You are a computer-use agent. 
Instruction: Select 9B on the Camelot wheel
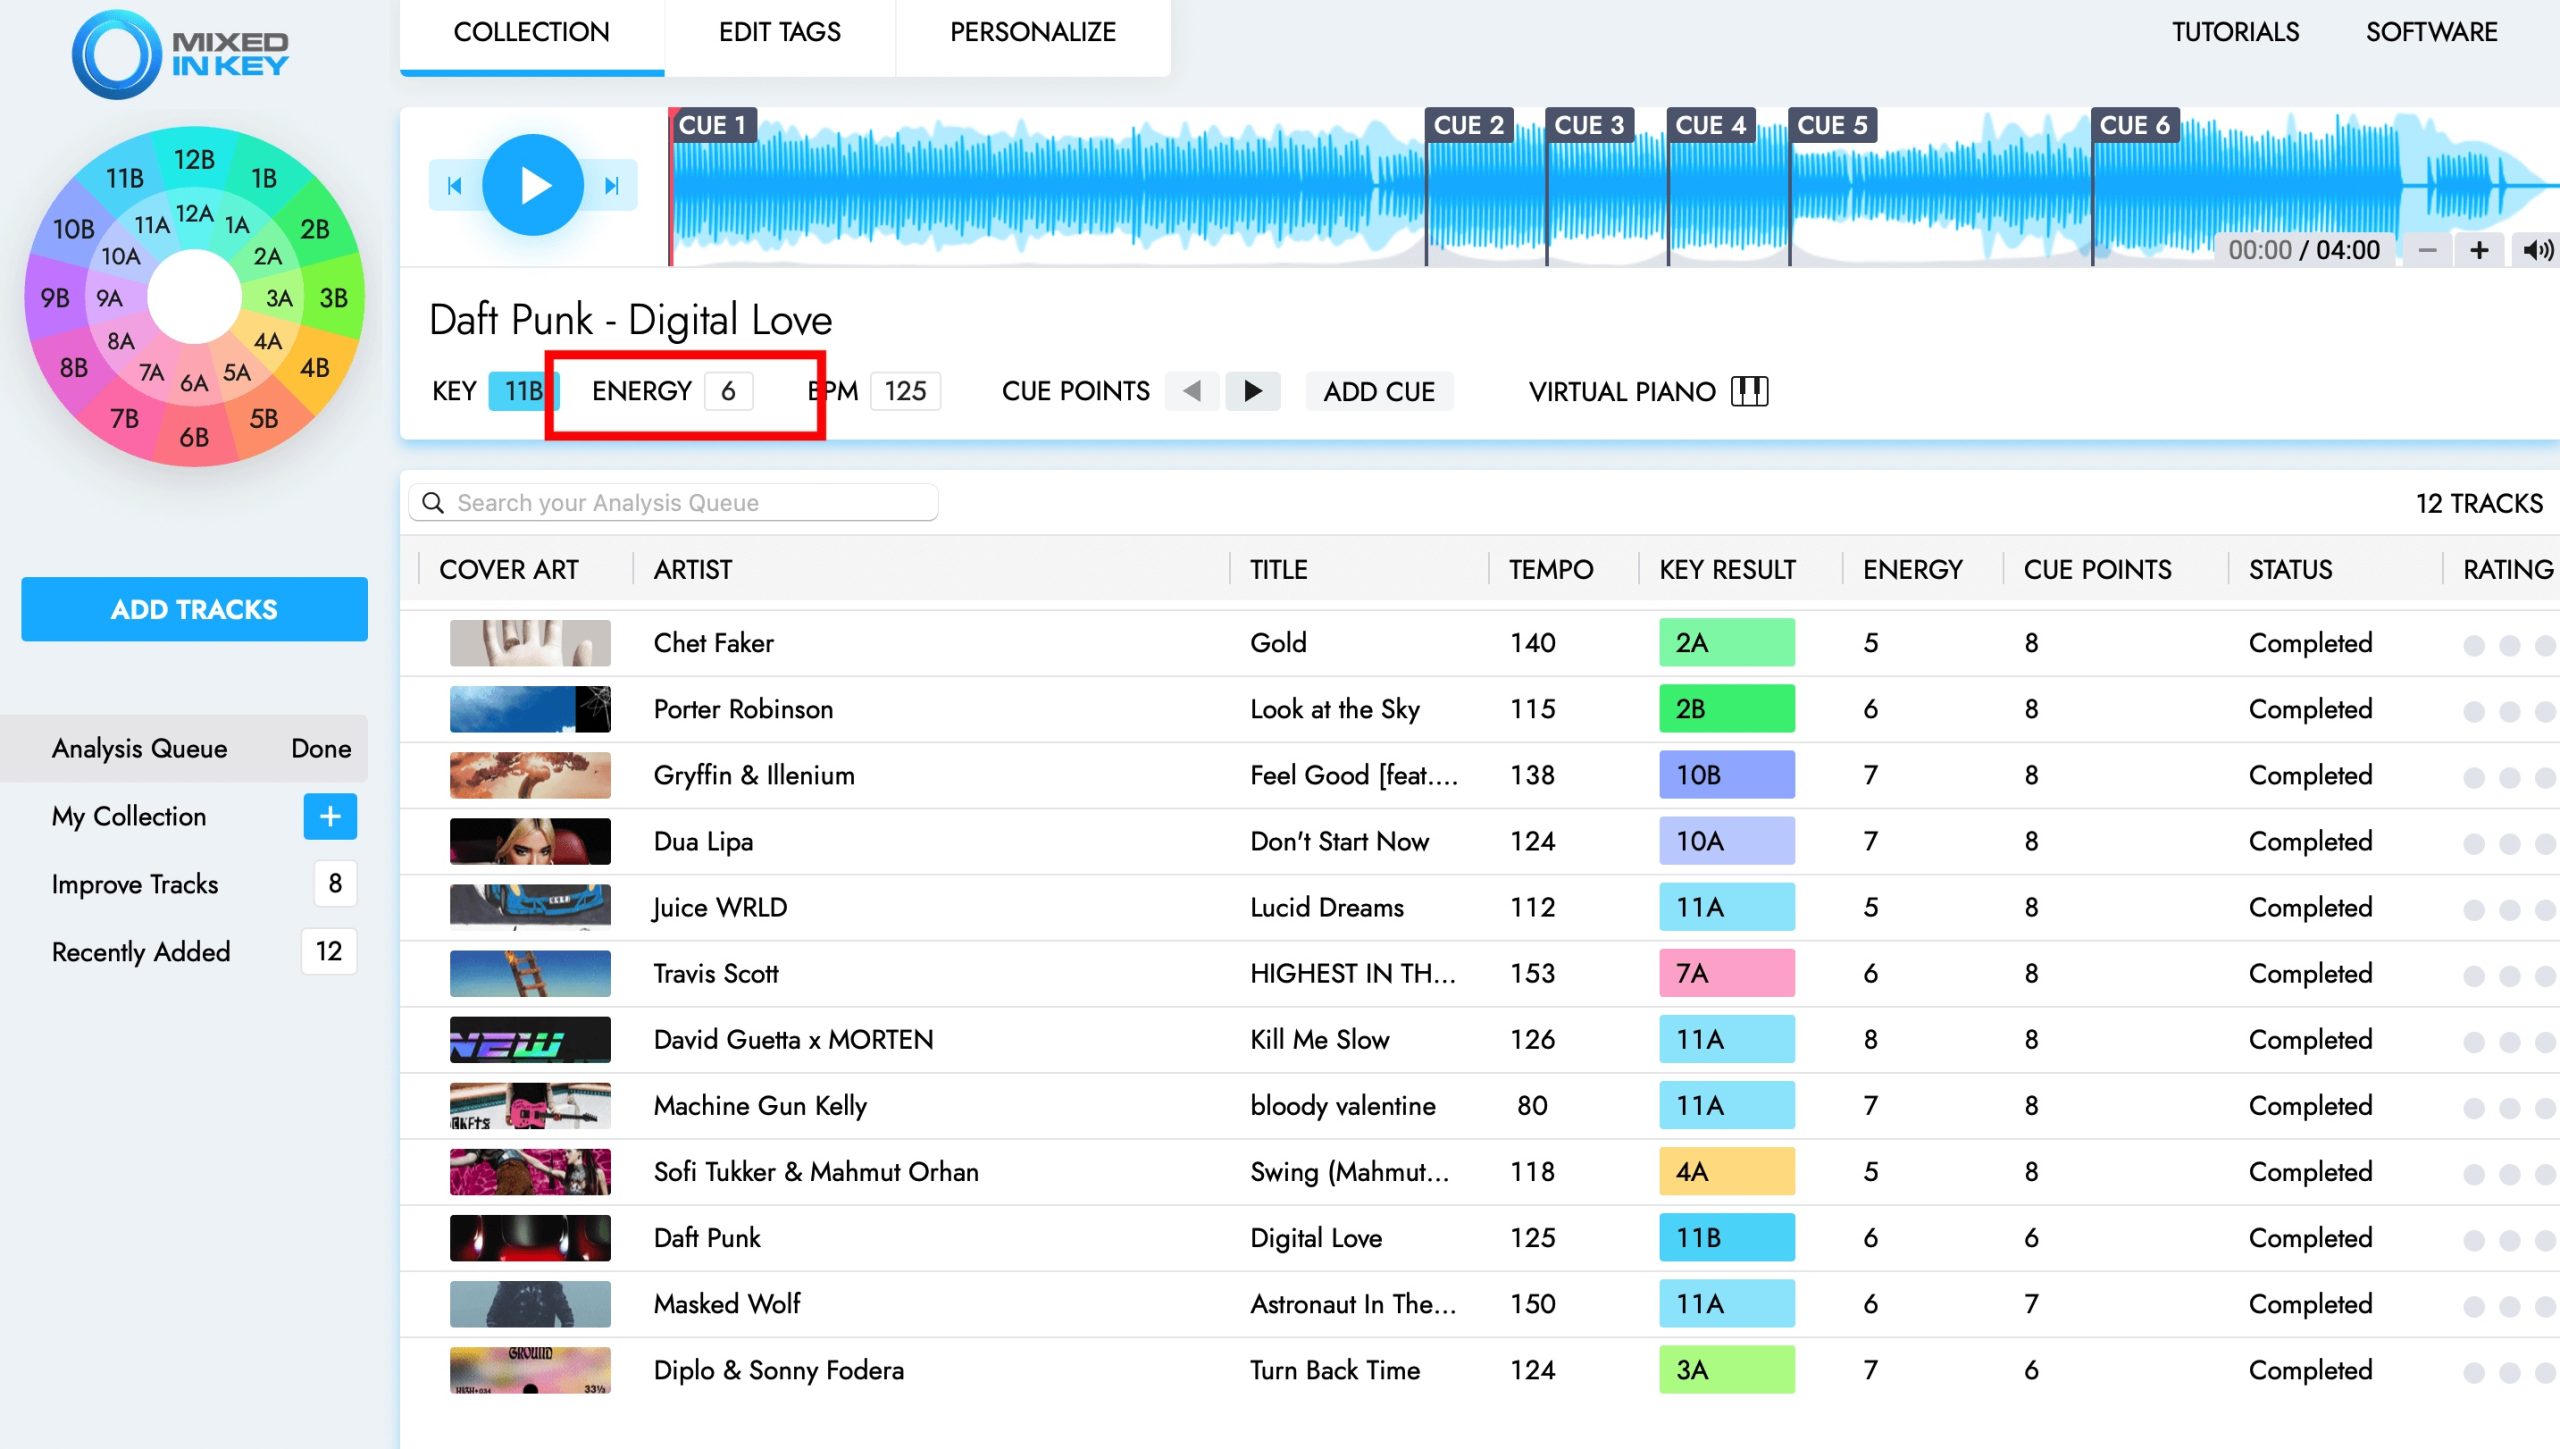55,298
